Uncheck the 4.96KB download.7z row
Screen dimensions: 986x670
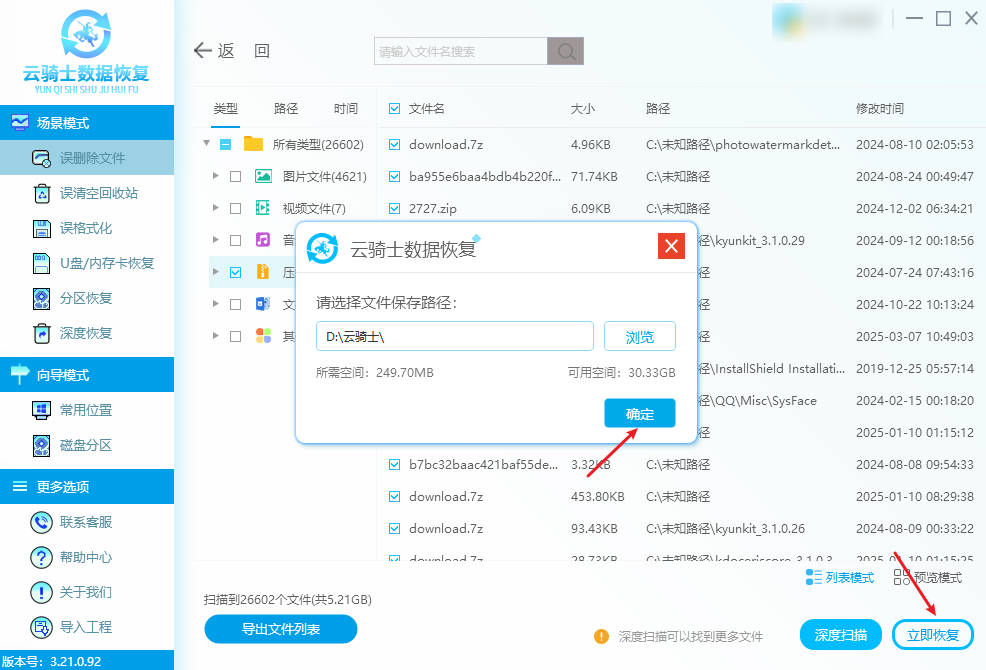(x=394, y=145)
